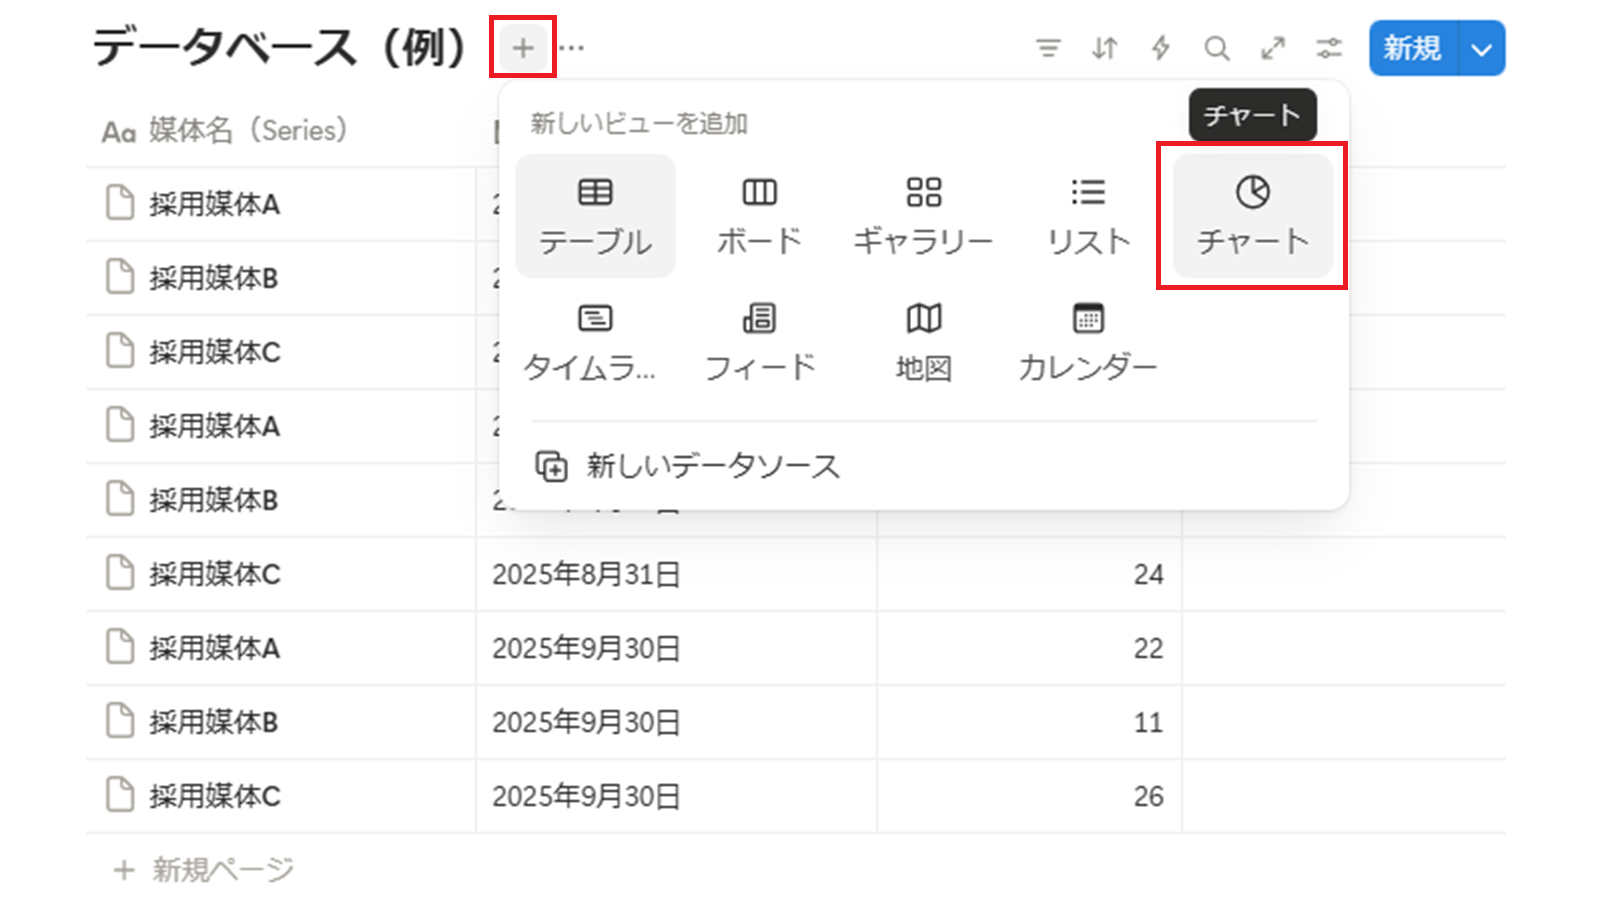Screen dimensions: 1600x900
Task: Choose the ボード view option
Action: (759, 216)
